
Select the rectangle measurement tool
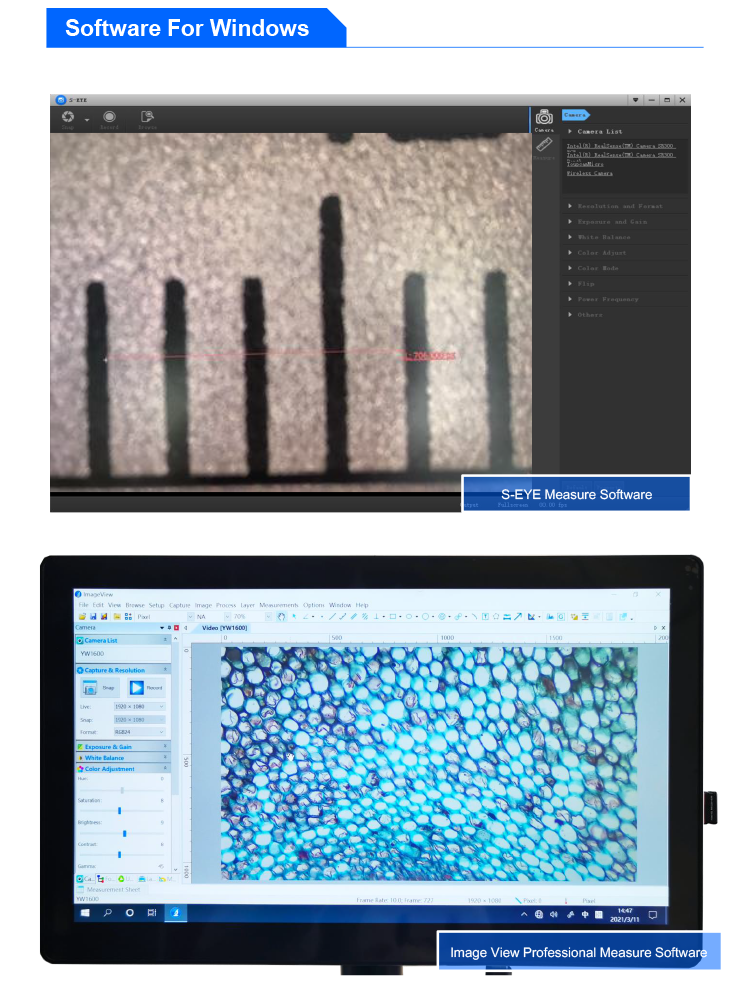click(393, 617)
